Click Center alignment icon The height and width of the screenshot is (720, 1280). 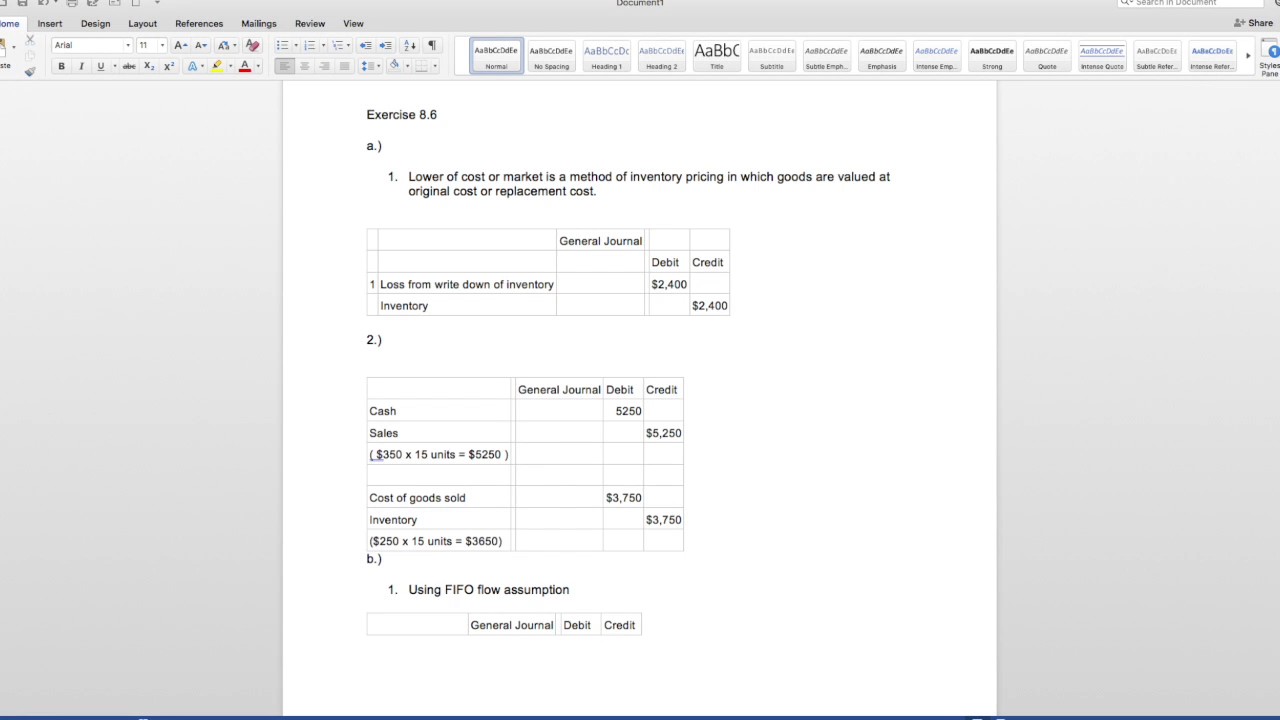click(x=305, y=66)
